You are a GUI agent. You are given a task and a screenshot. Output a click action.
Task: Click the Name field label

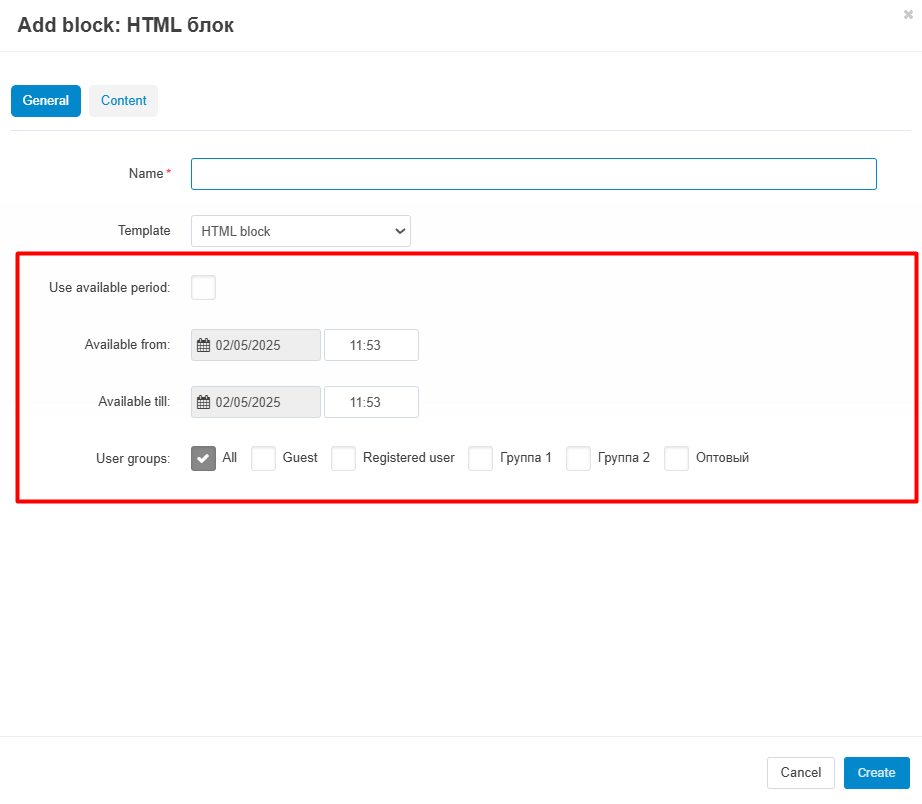point(146,174)
